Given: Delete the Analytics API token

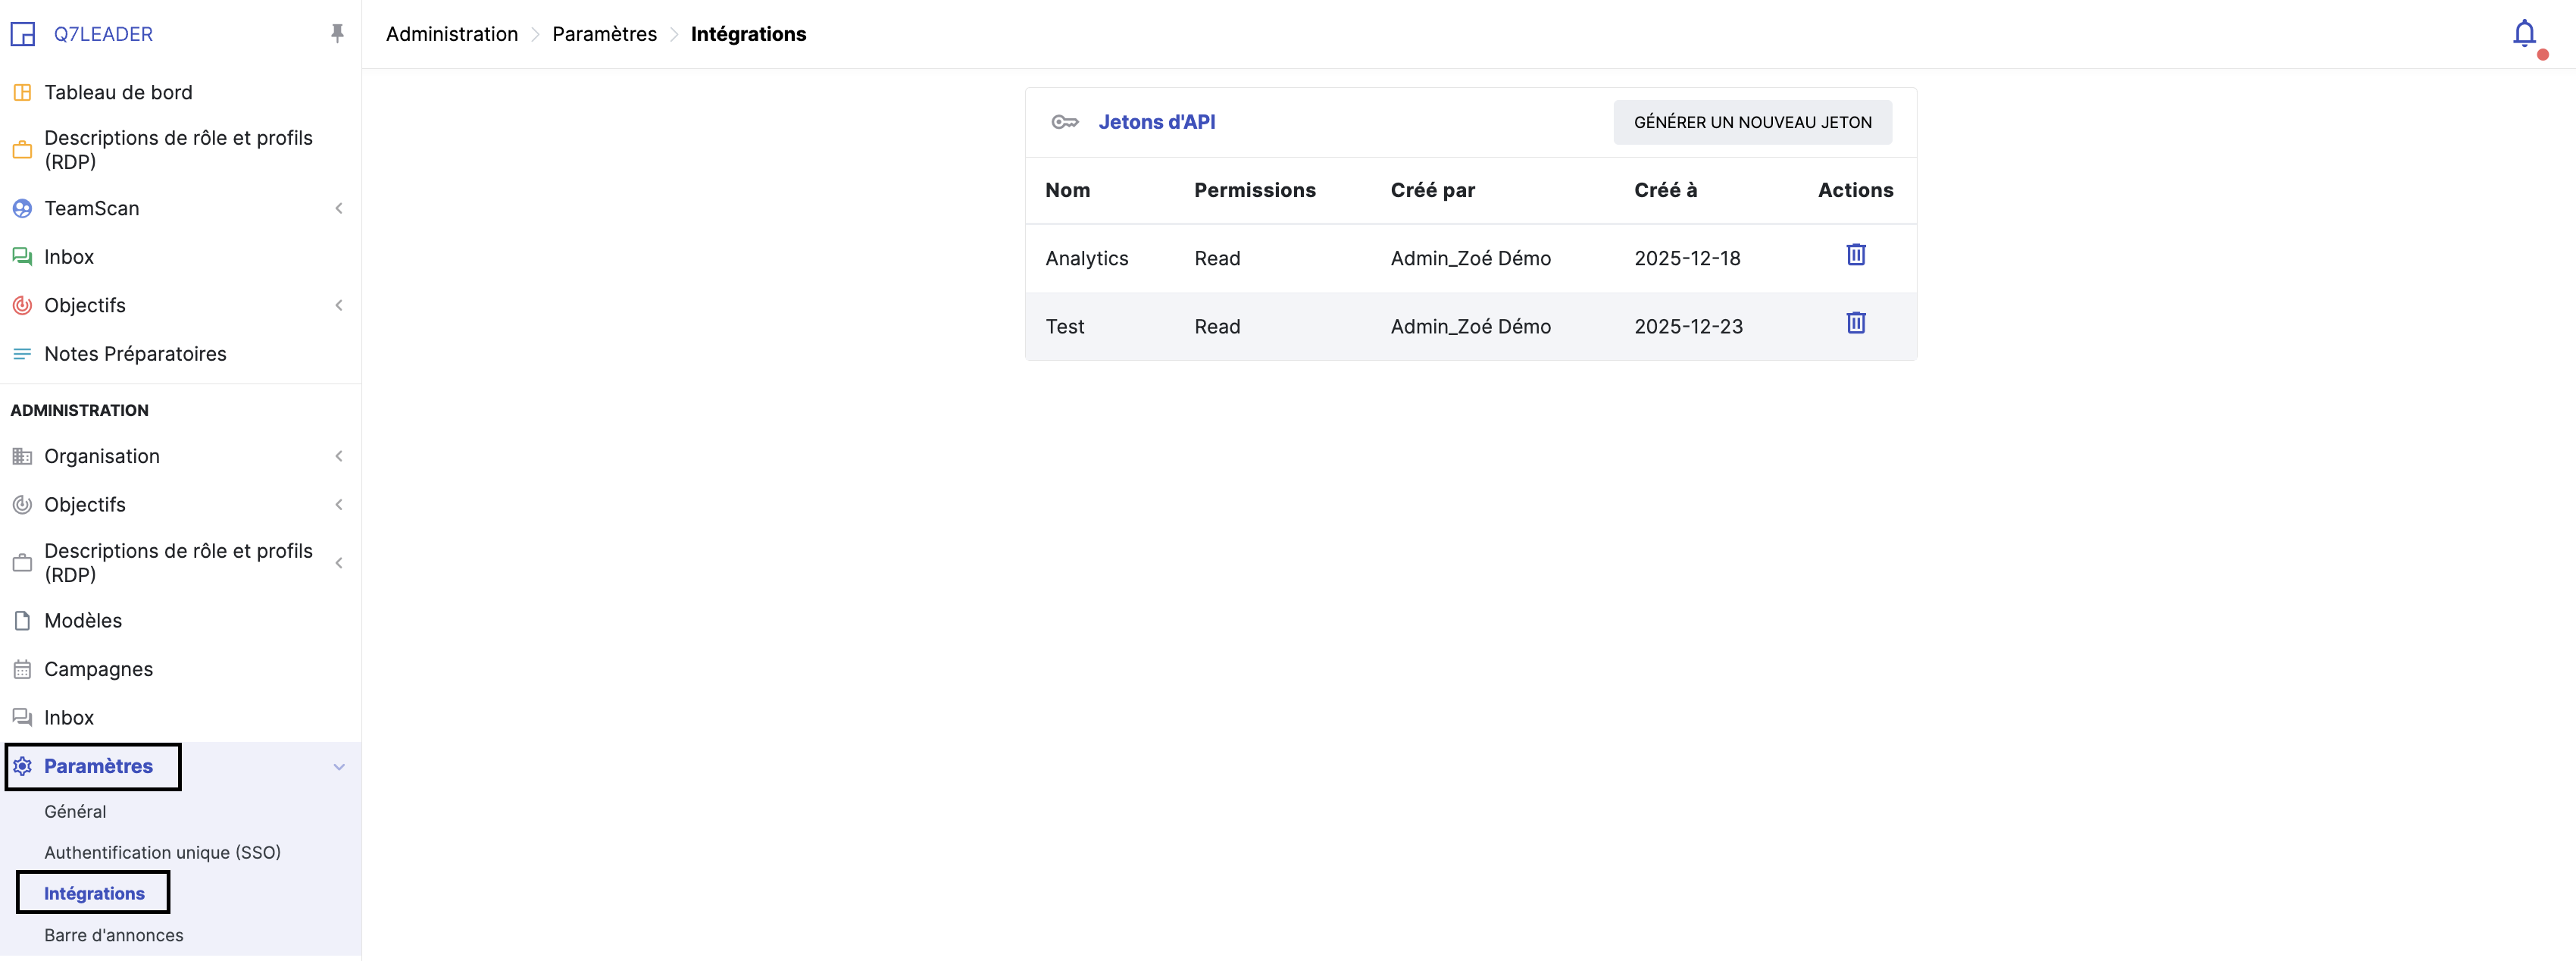Looking at the screenshot, I should [1855, 255].
